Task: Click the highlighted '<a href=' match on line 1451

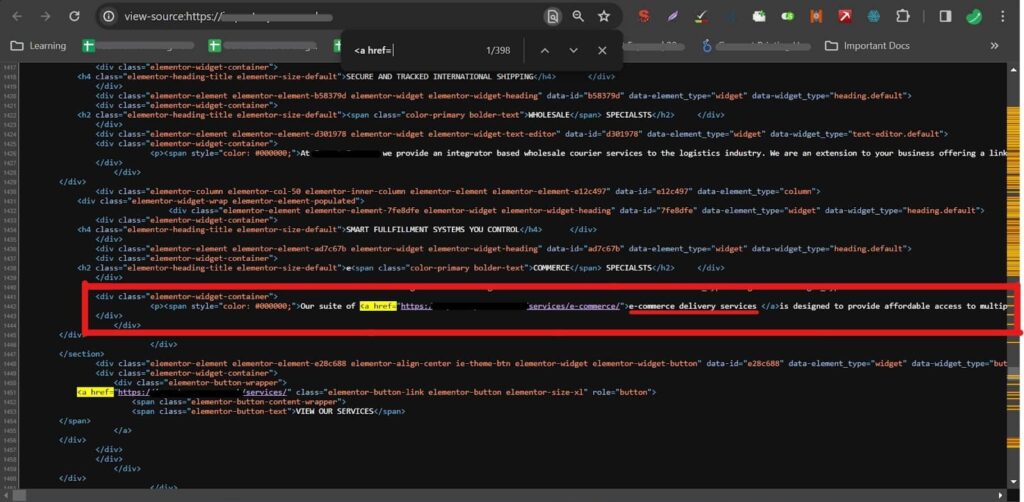Action: (x=95, y=392)
